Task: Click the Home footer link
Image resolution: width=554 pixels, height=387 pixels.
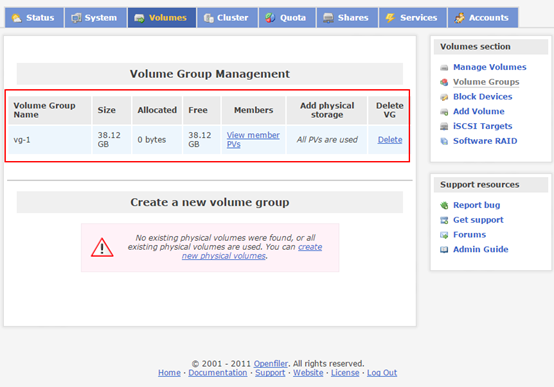Action: 169,373
